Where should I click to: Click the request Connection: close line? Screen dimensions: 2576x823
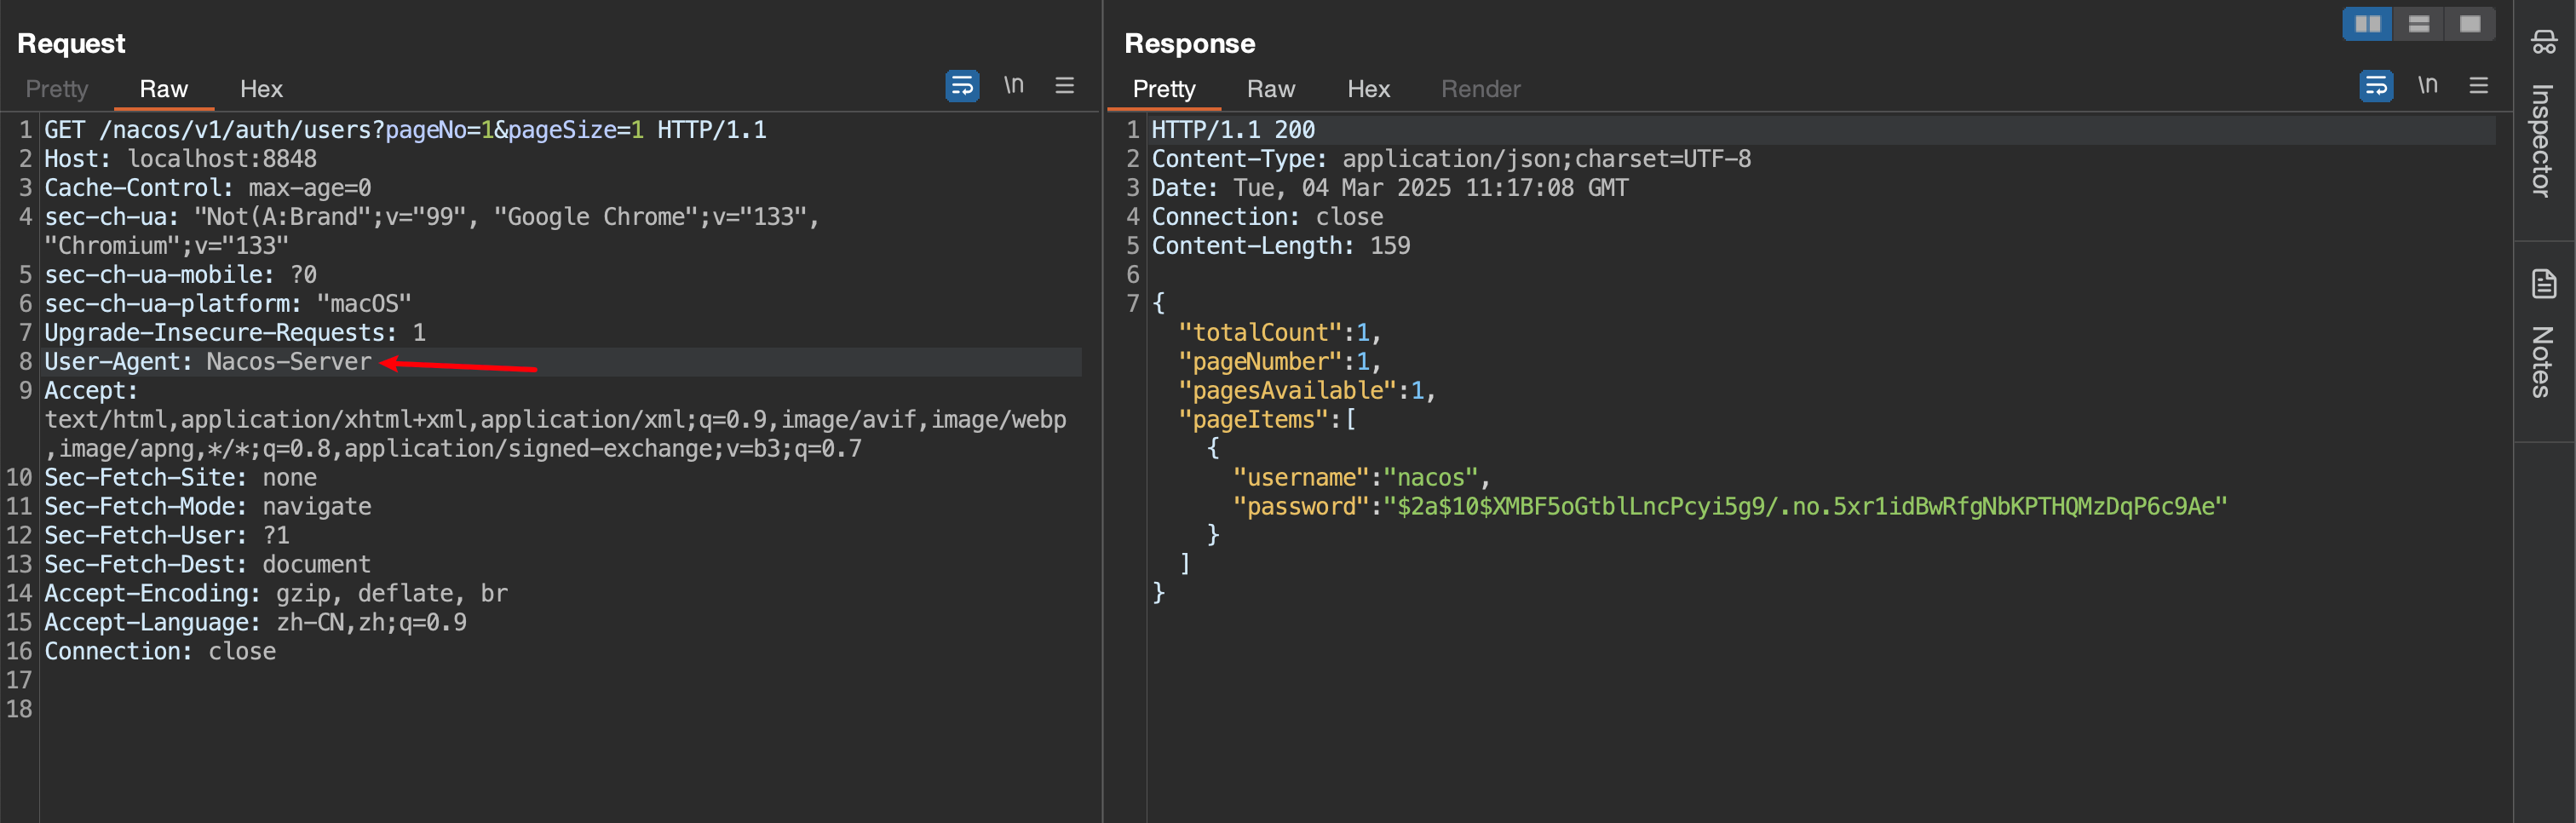[160, 652]
